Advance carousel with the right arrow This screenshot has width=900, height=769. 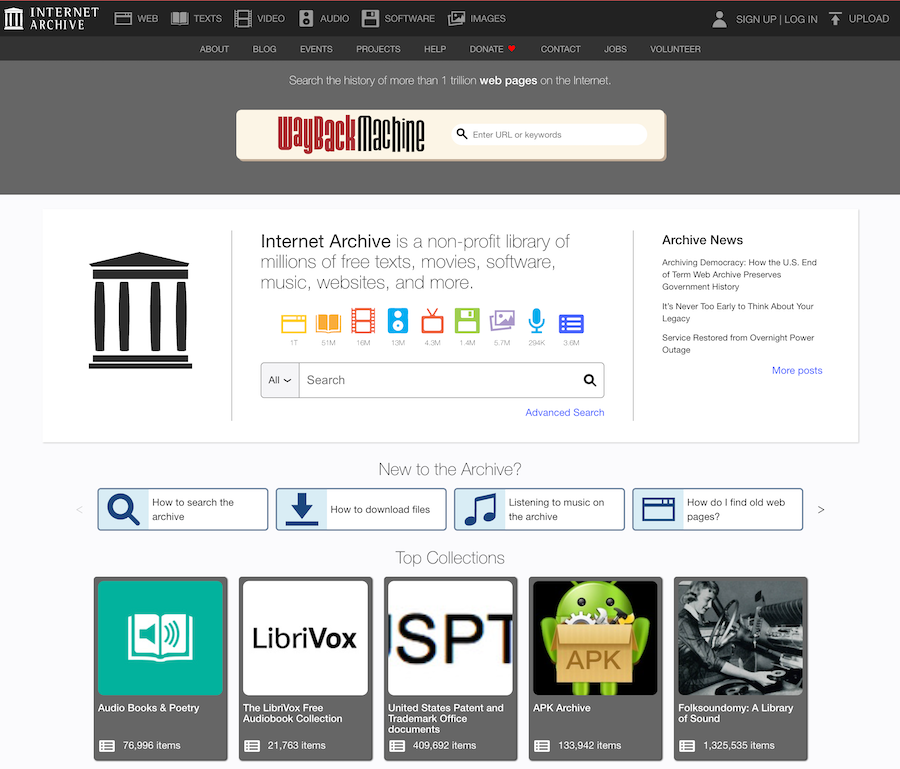[x=821, y=510]
